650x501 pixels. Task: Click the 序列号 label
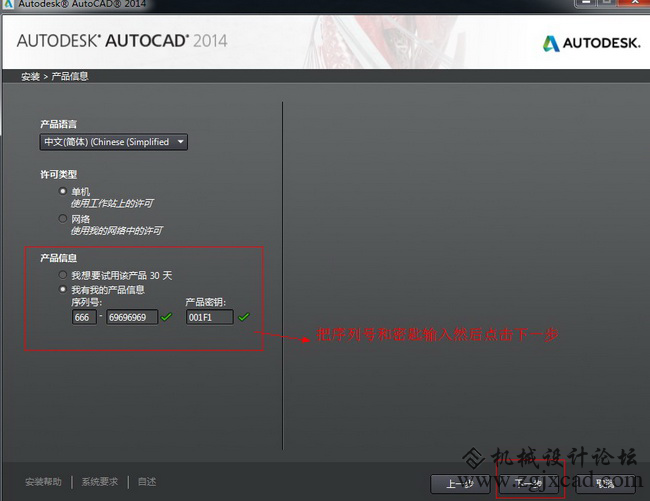[x=86, y=303]
